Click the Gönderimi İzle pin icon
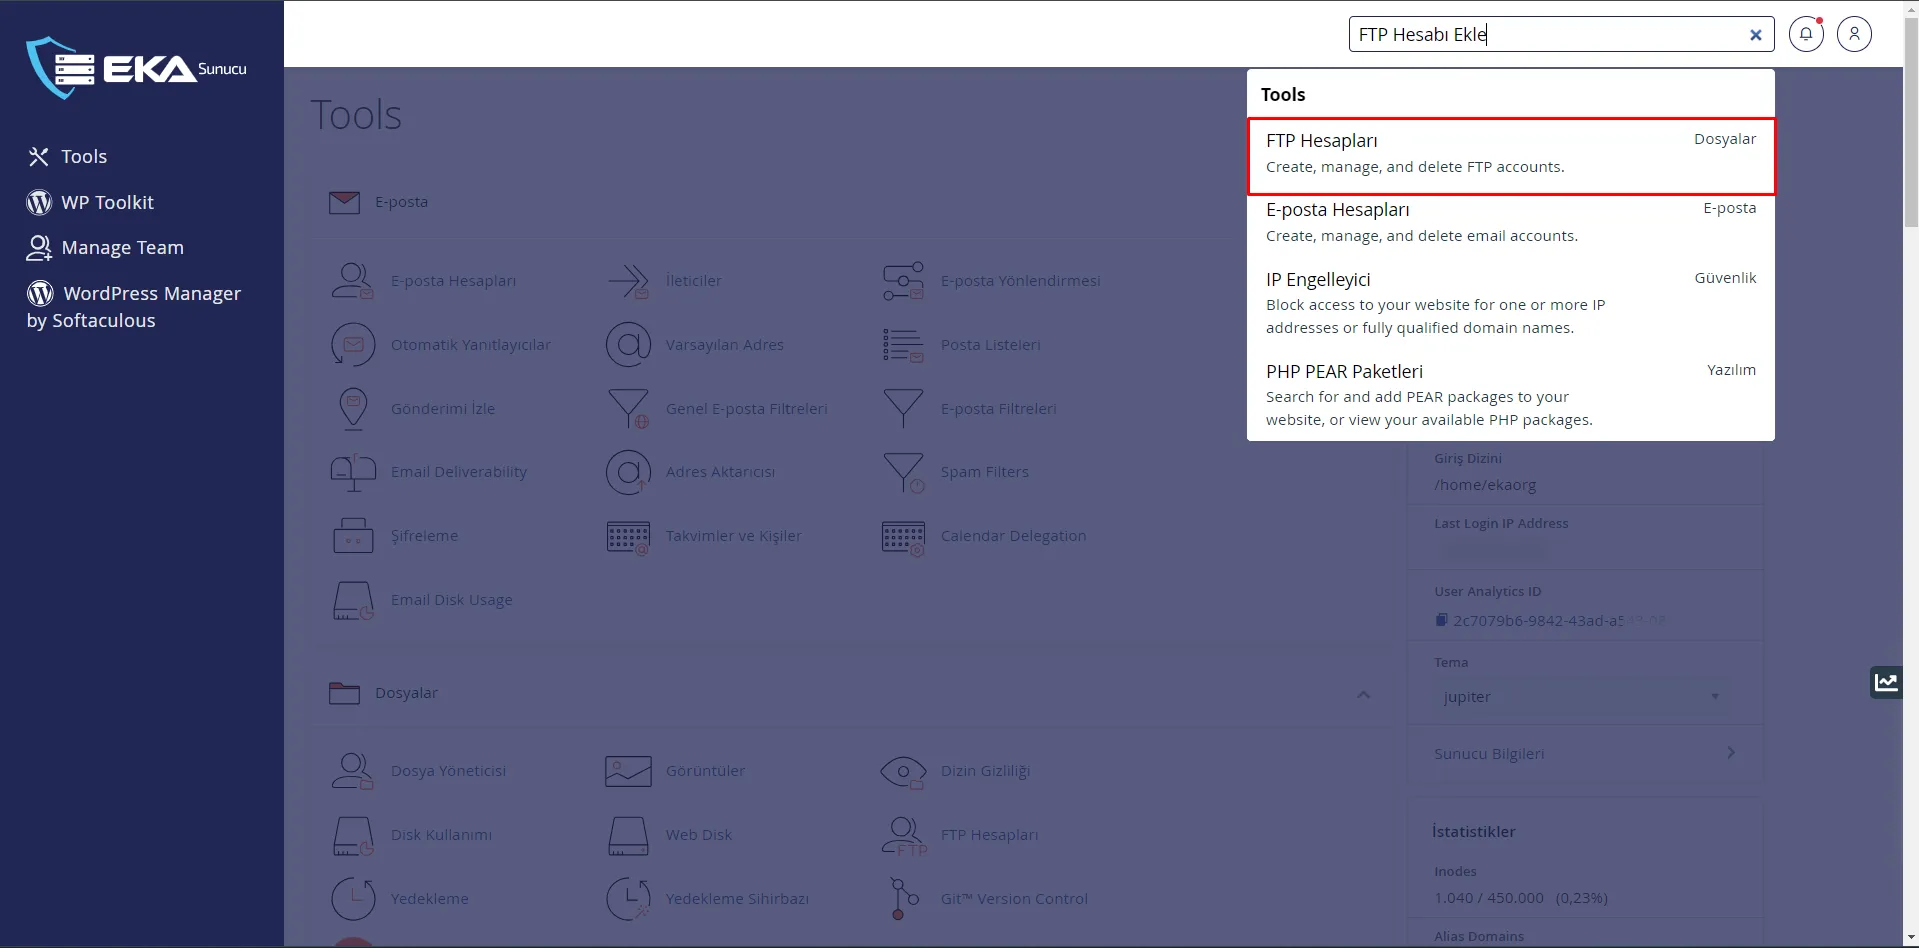The width and height of the screenshot is (1919, 948). tap(353, 409)
